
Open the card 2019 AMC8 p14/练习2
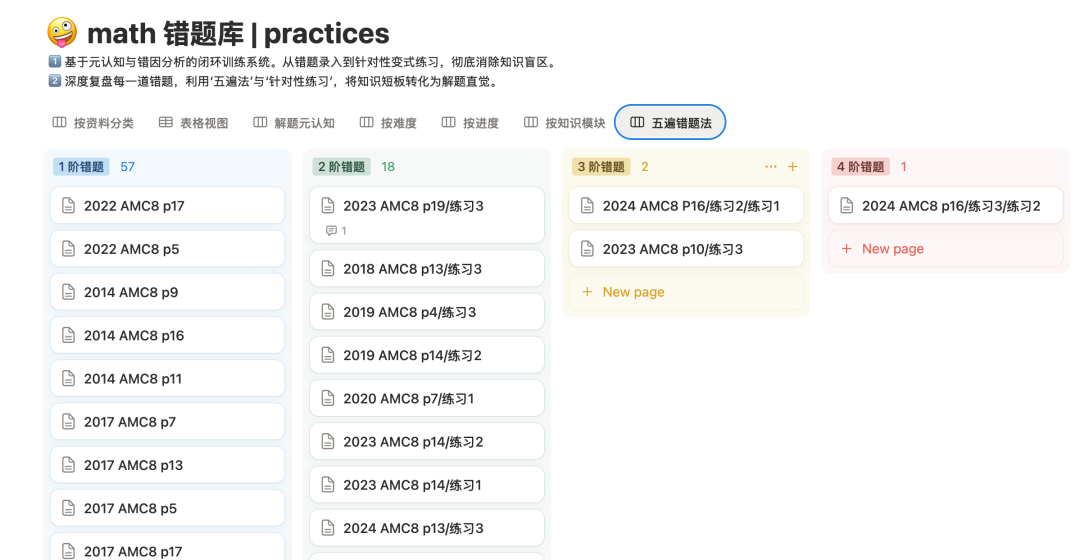tap(427, 355)
